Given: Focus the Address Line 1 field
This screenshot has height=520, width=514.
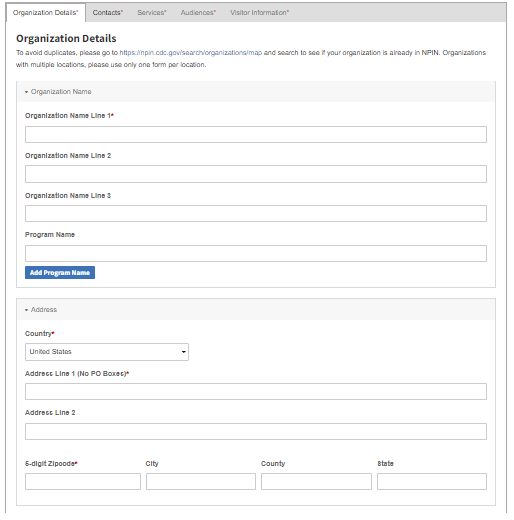Looking at the screenshot, I should point(256,391).
